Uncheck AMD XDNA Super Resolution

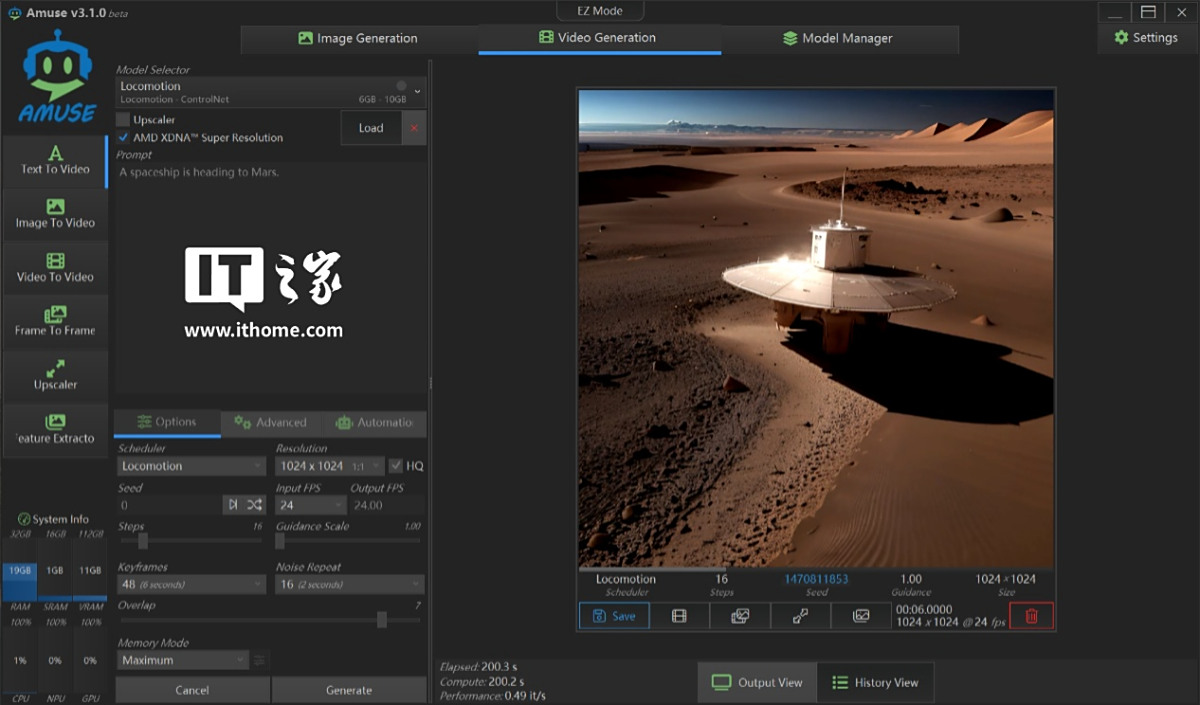[x=123, y=138]
